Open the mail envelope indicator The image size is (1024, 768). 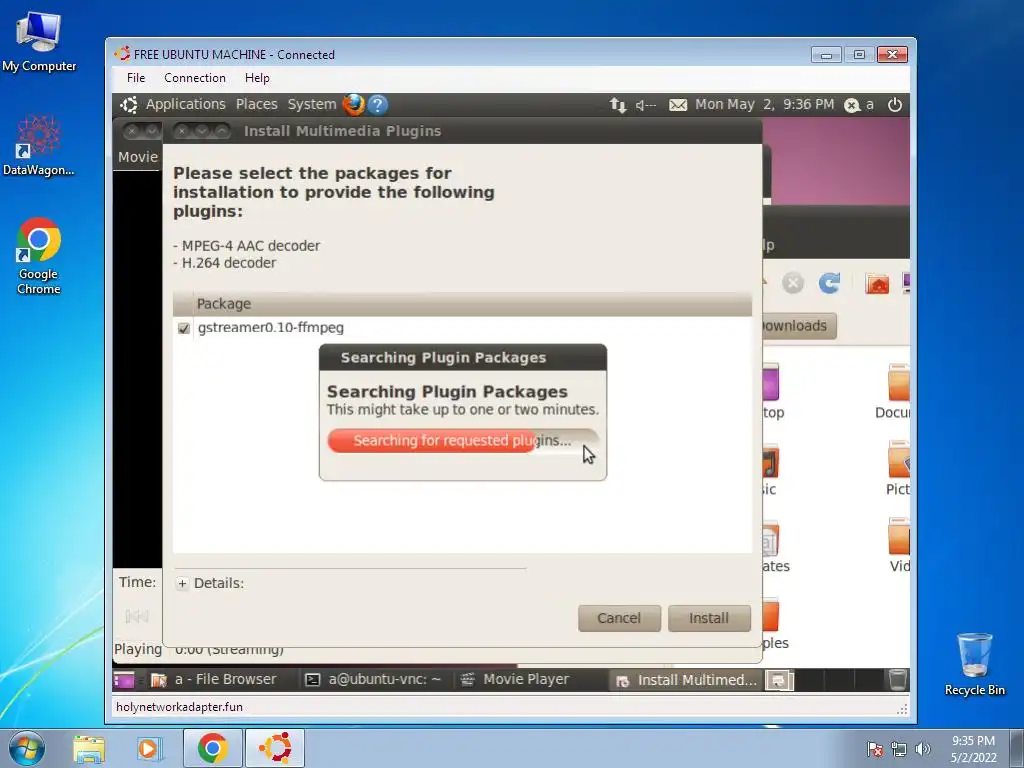click(678, 104)
